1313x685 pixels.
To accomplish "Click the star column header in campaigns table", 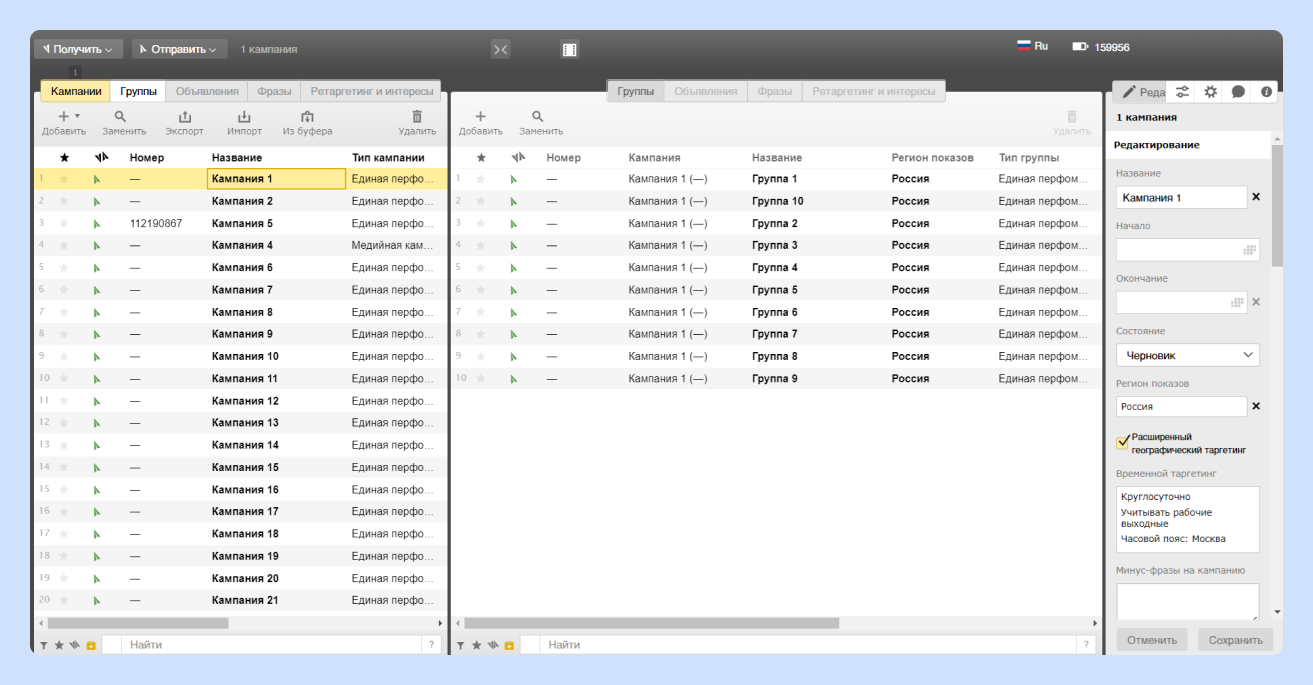I will [65, 157].
